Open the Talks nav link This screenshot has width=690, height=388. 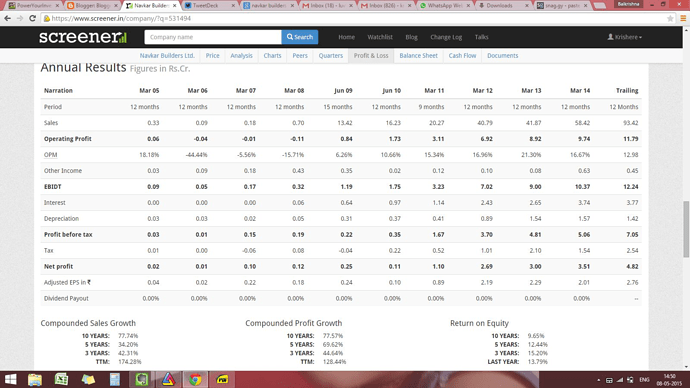point(481,37)
